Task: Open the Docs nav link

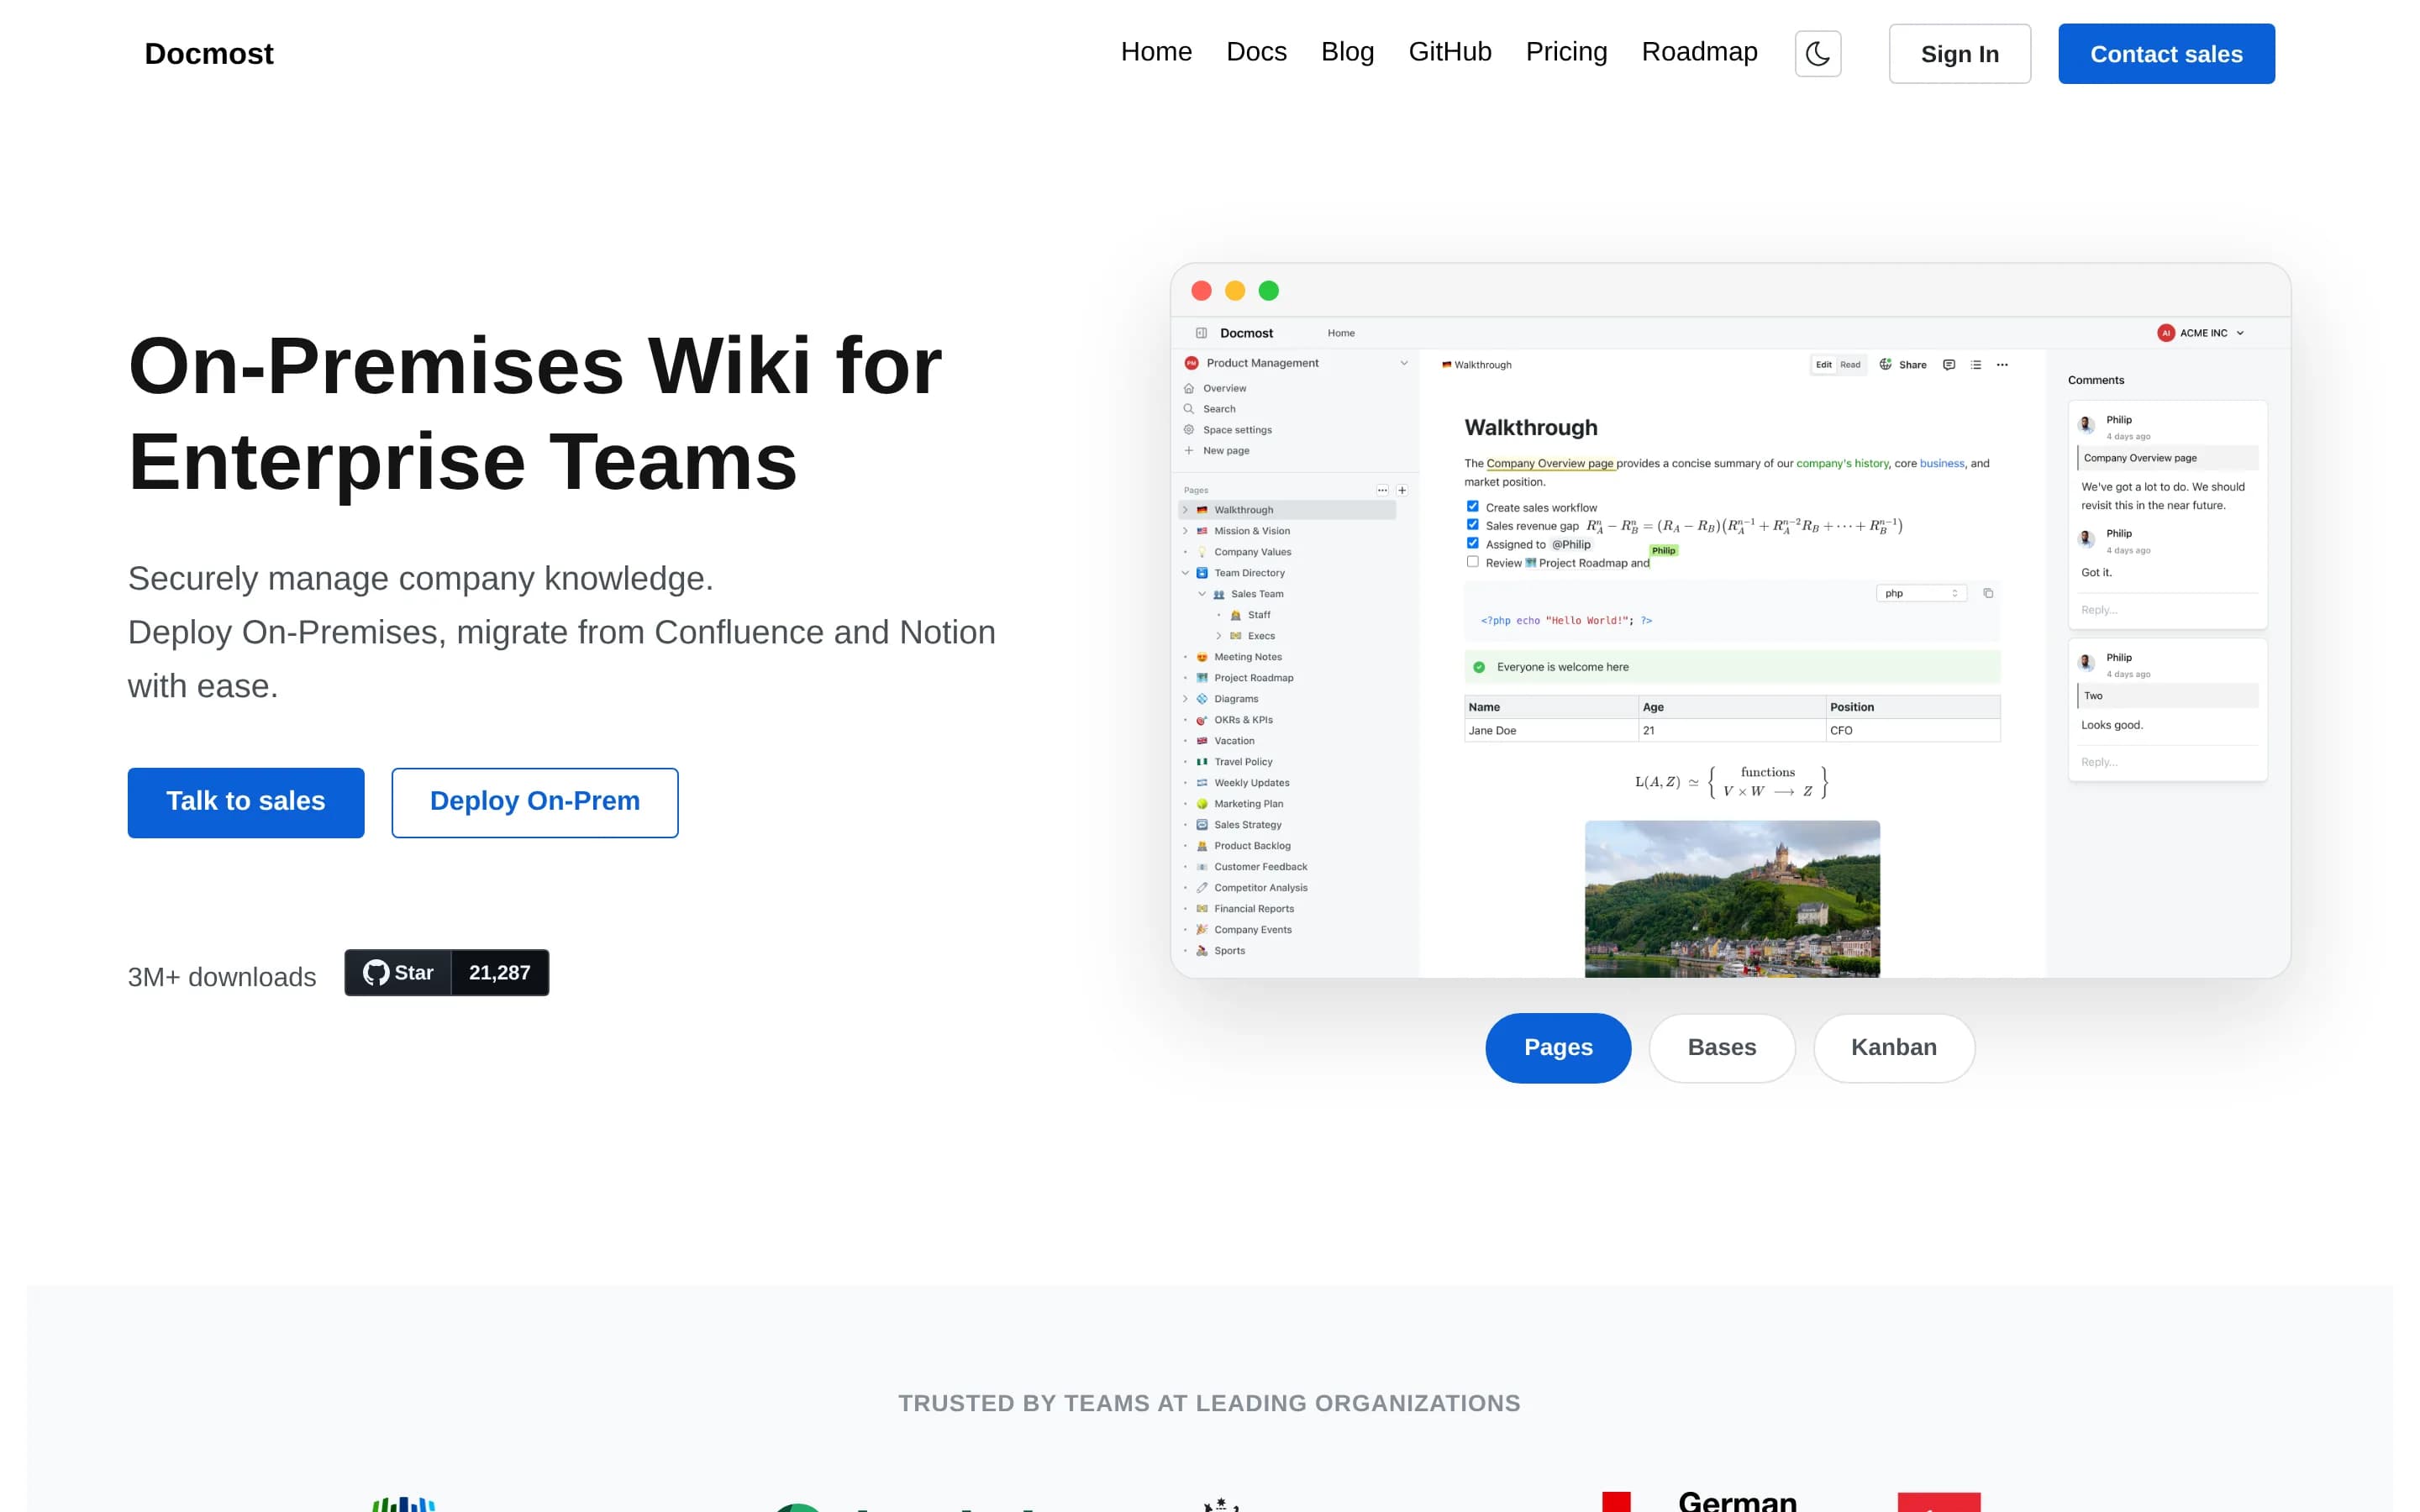Action: pos(1256,52)
